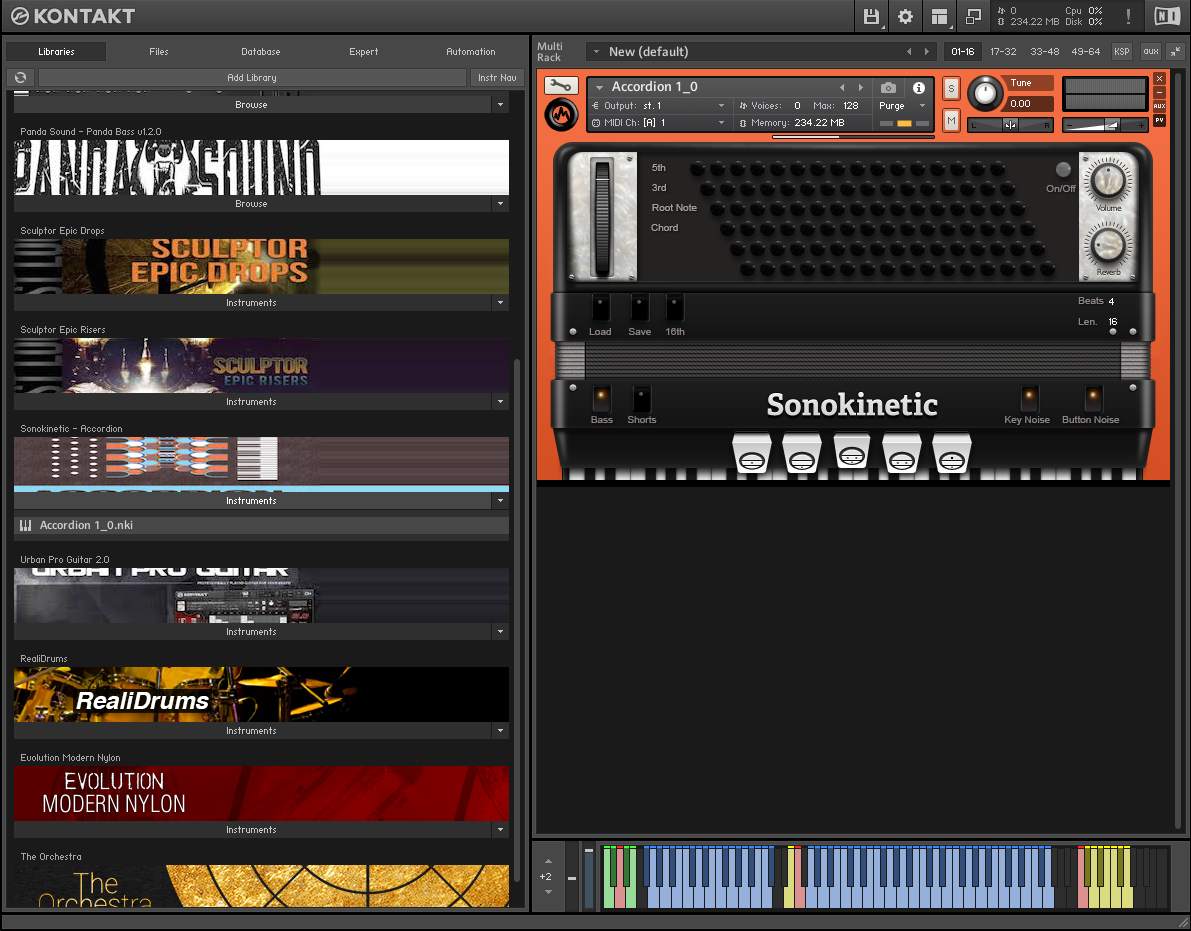The image size is (1191, 931).
Task: Open the multi preset name dropdown
Action: pyautogui.click(x=597, y=52)
